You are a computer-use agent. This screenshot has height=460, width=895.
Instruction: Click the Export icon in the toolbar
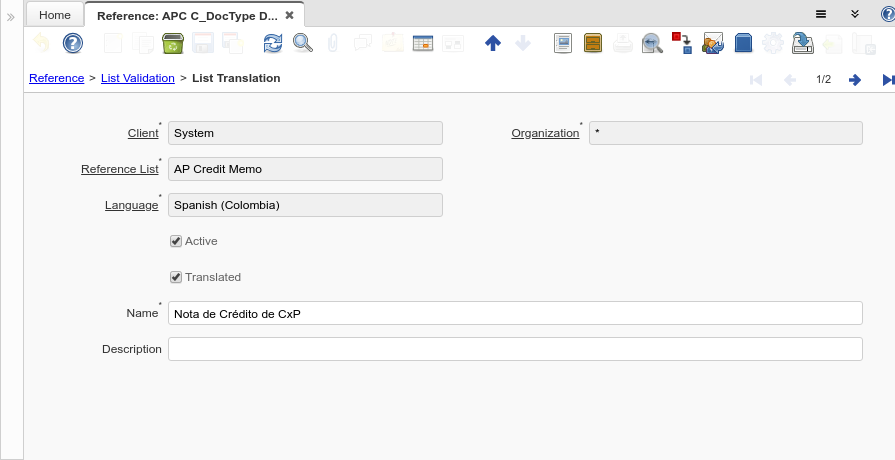tap(802, 43)
